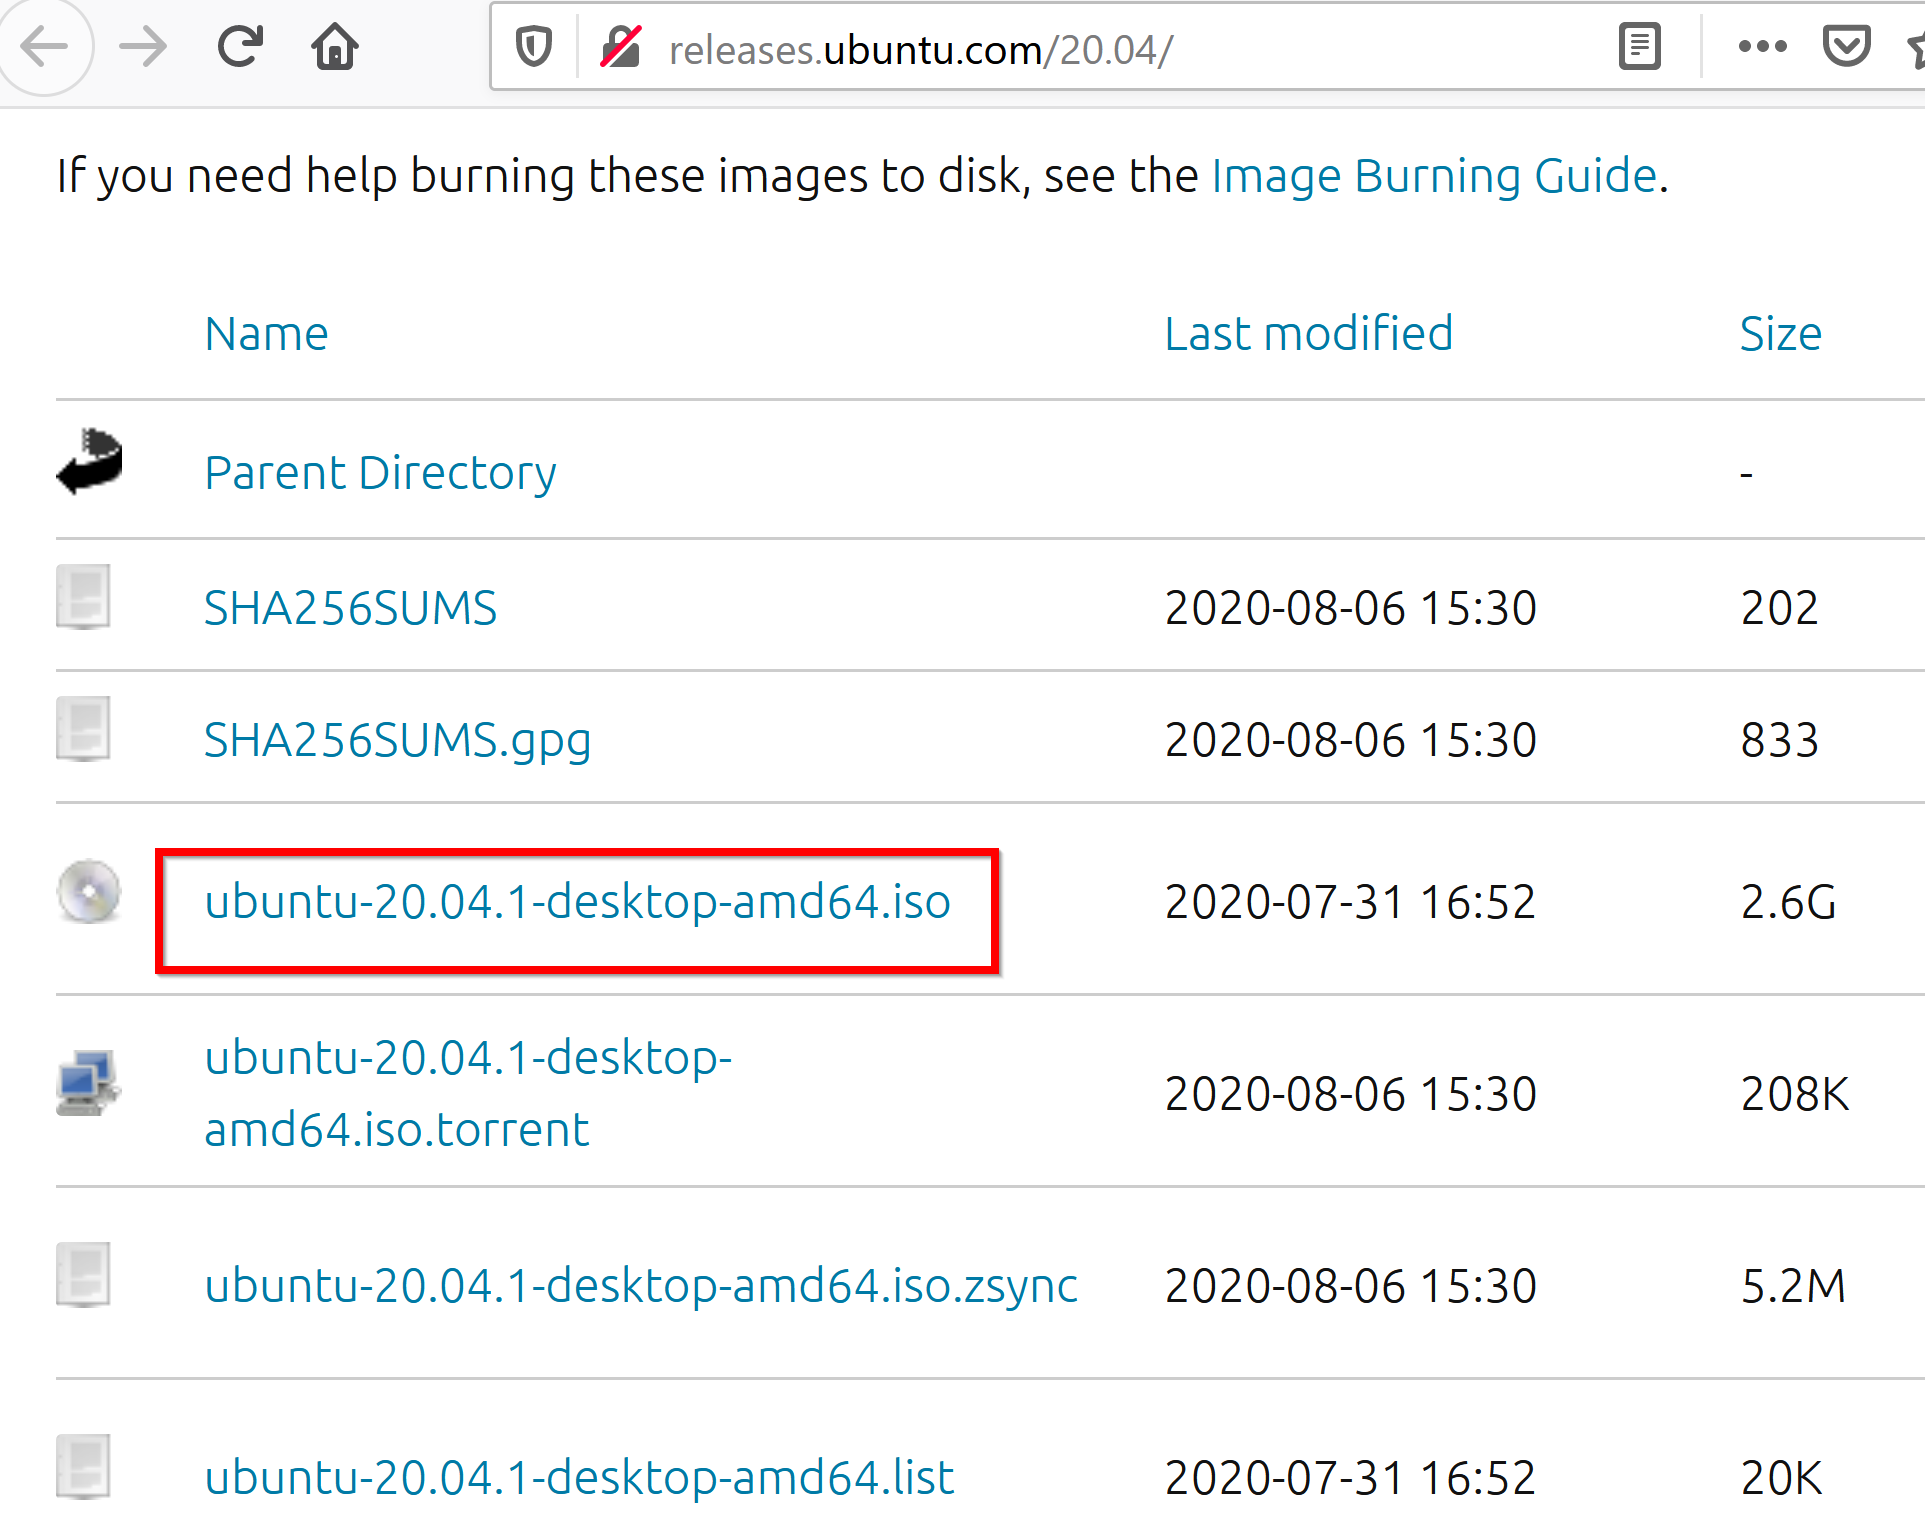Click the disc icon for the ISO
This screenshot has width=1925, height=1528.
click(89, 891)
